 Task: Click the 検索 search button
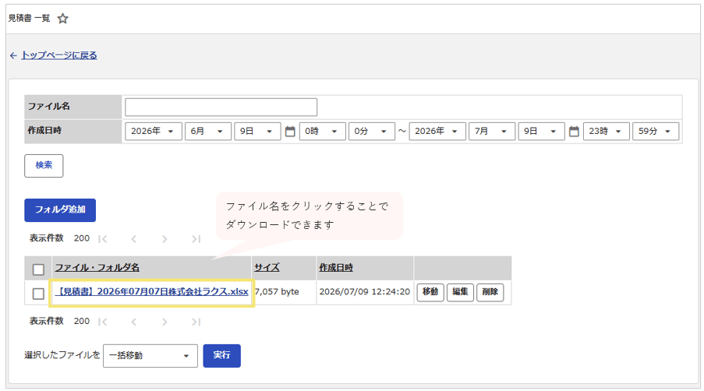(x=44, y=166)
